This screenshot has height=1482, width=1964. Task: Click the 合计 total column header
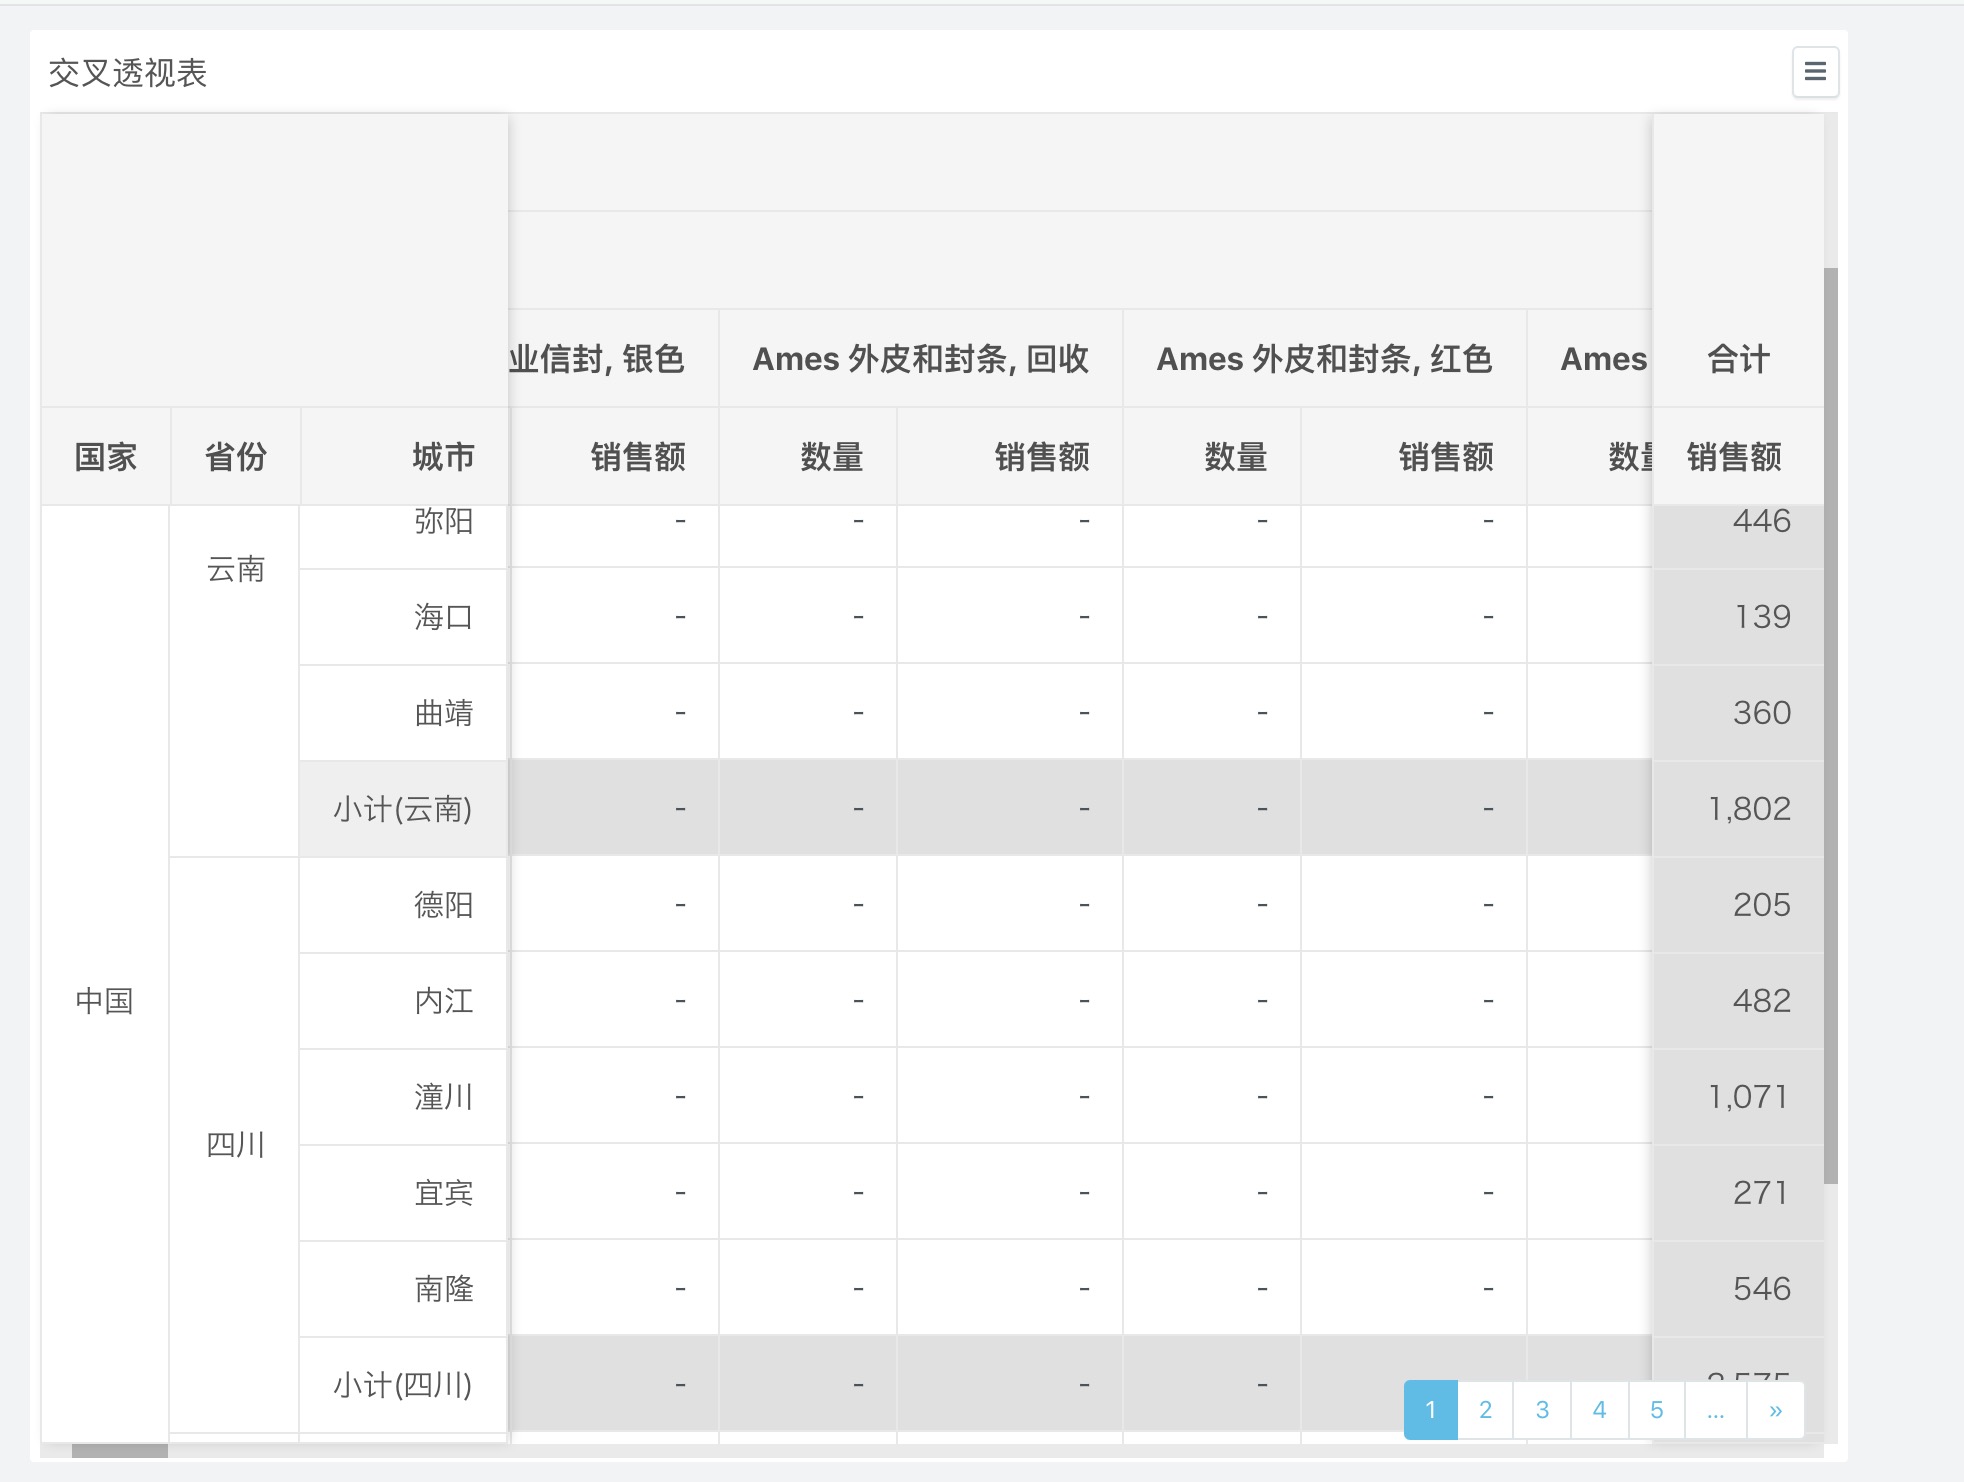[x=1738, y=358]
